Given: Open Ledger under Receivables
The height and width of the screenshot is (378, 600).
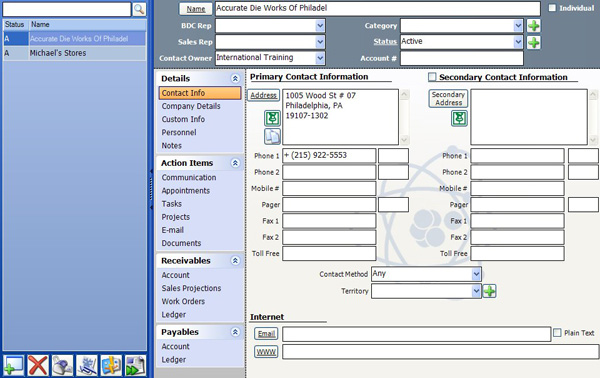Looking at the screenshot, I should tap(173, 314).
